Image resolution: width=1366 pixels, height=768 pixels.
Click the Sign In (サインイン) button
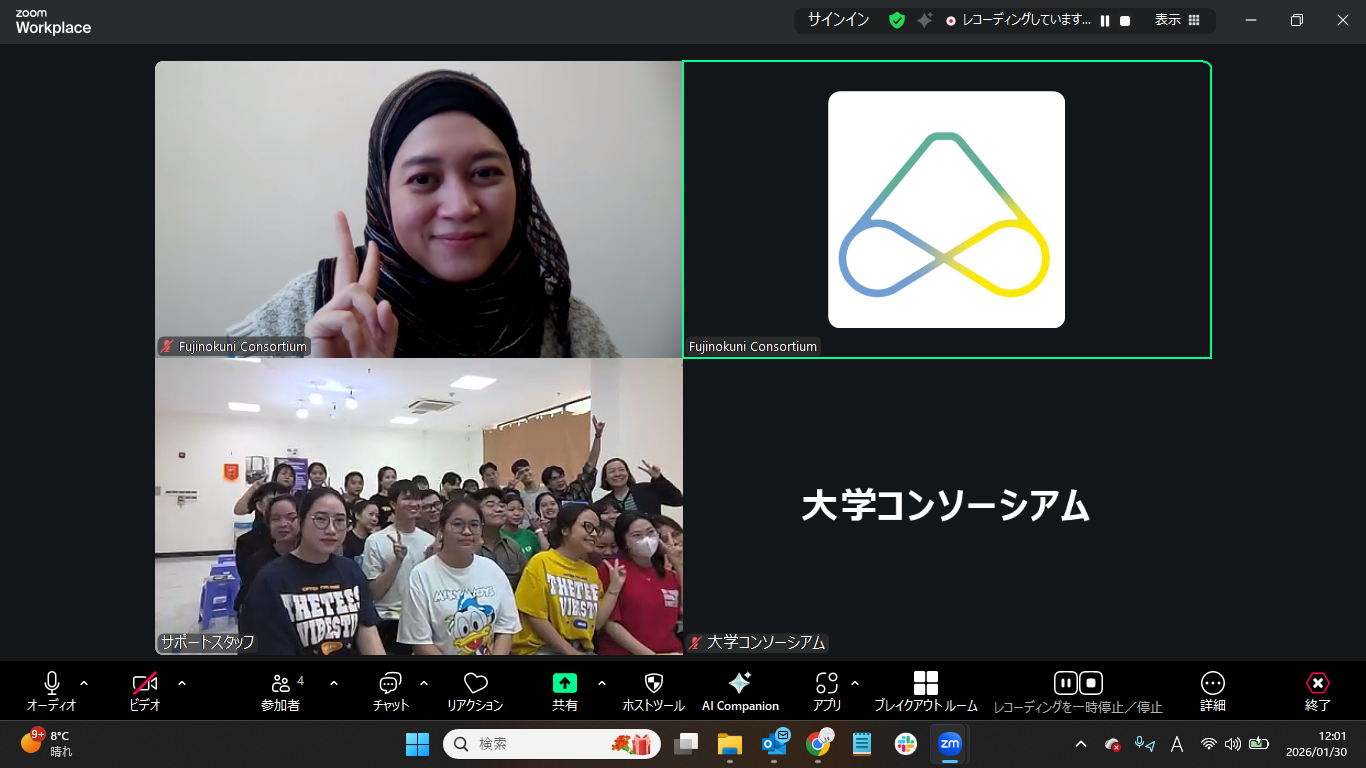click(838, 20)
